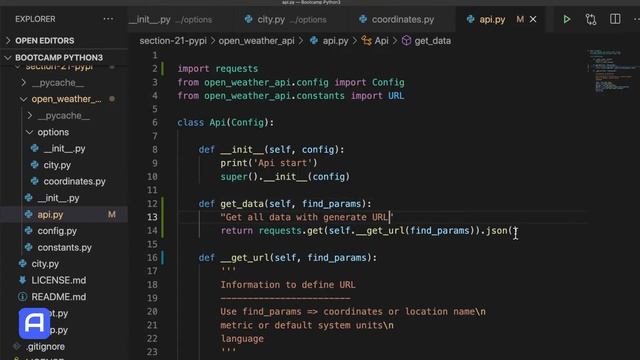Viewport: 640px width, 360px height.
Task: Open .gitignore file
Action: coord(45,347)
